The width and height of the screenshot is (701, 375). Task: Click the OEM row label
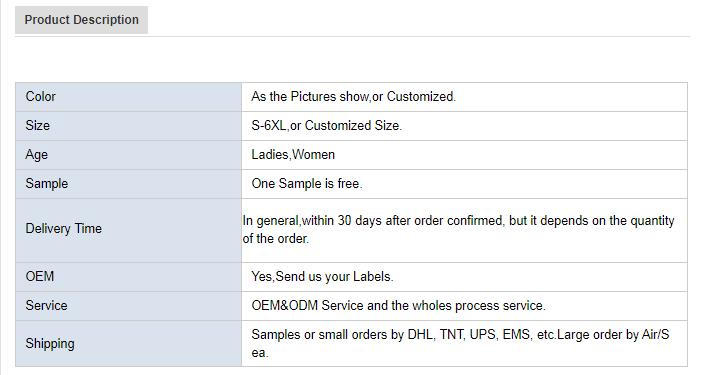128,277
